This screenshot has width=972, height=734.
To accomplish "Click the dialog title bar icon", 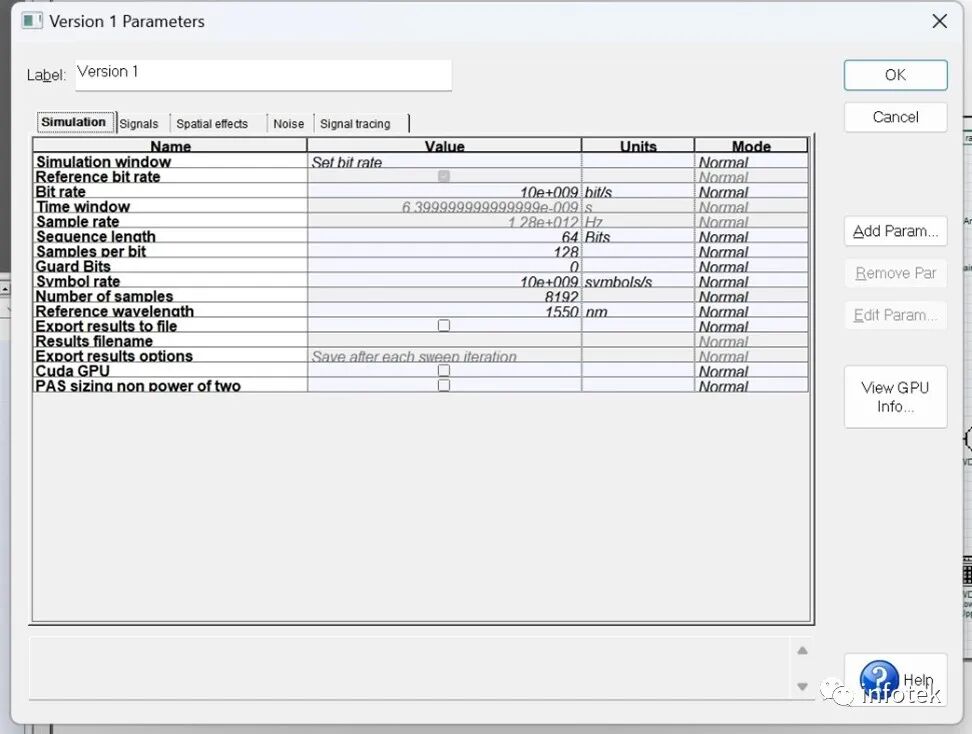I will pos(30,20).
